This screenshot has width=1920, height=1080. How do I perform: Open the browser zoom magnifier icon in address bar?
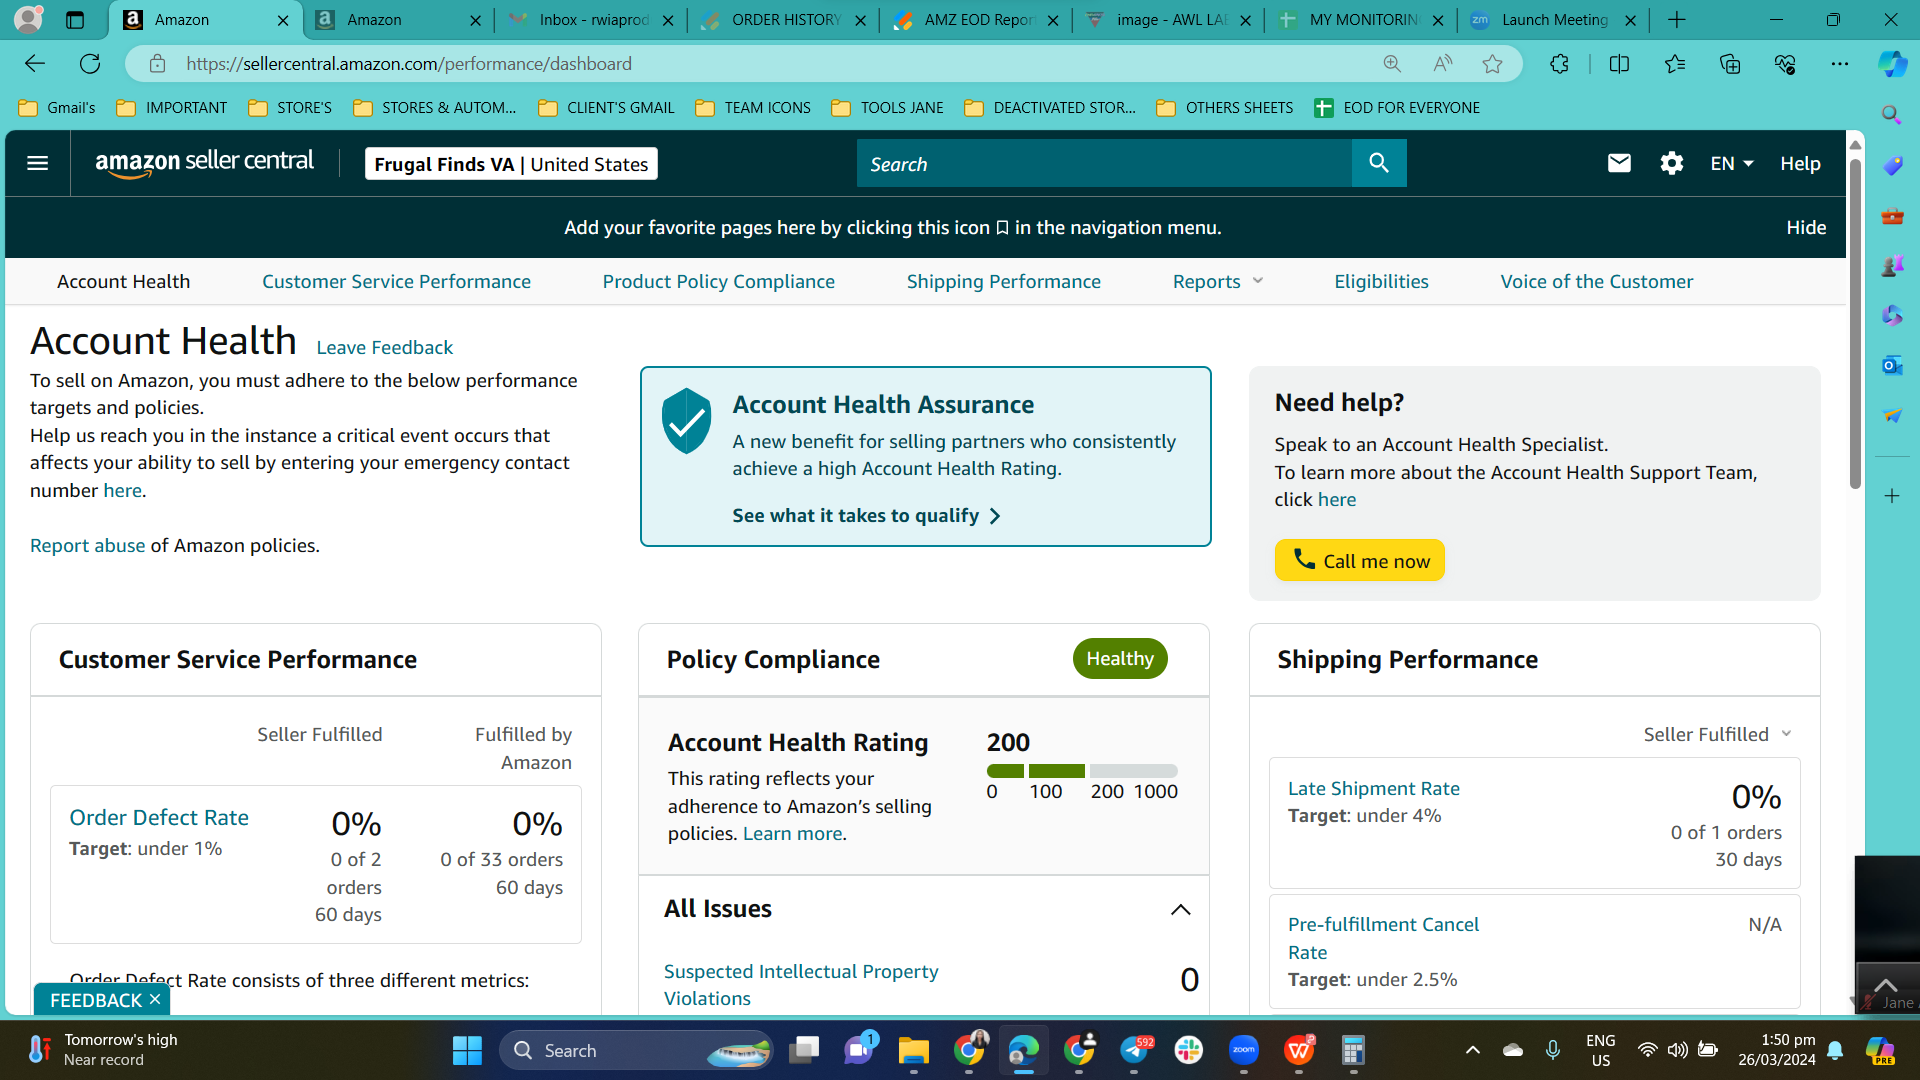click(x=1392, y=64)
